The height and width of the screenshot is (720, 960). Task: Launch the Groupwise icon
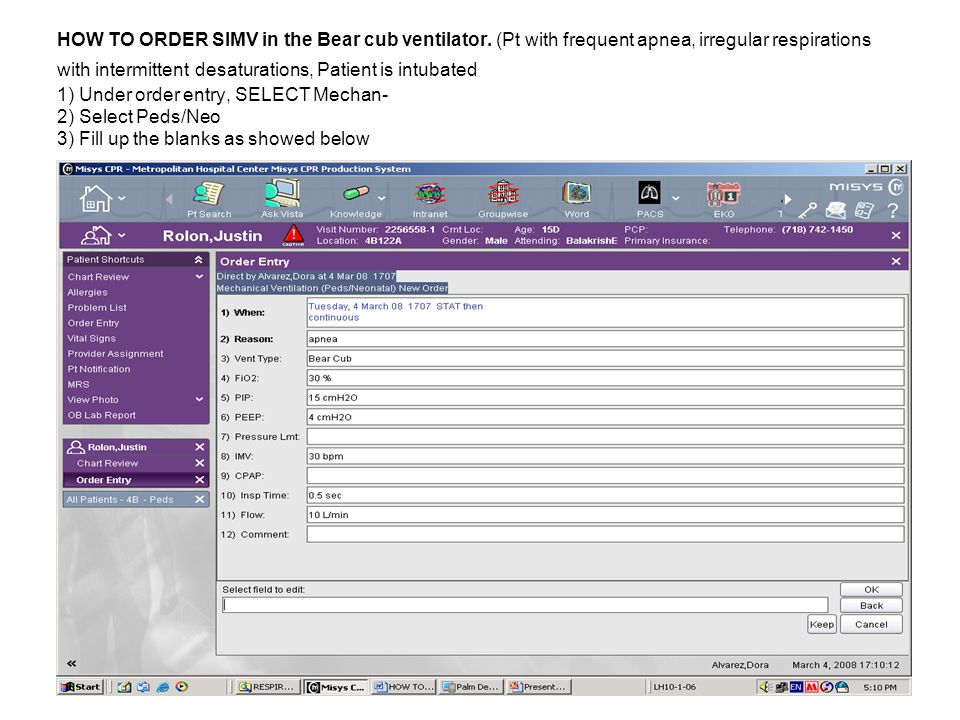click(x=503, y=193)
